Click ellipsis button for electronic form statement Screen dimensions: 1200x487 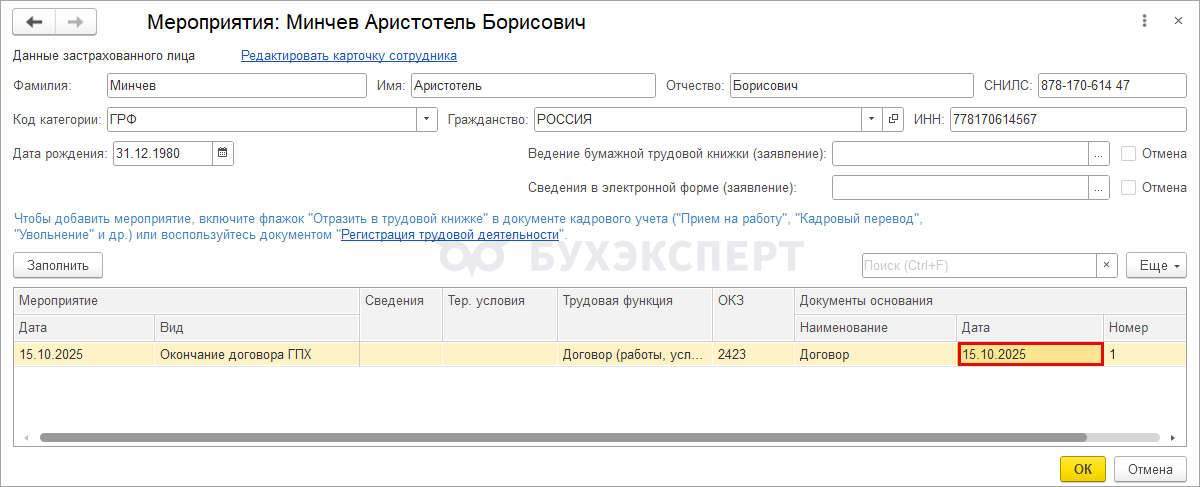coord(1099,188)
